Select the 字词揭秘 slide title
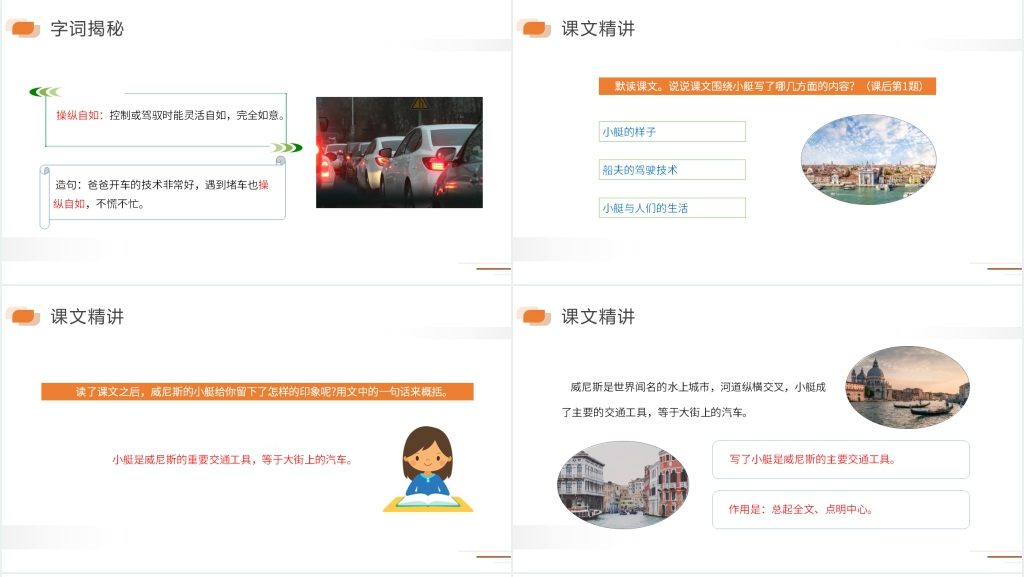This screenshot has width=1024, height=577. 87,29
